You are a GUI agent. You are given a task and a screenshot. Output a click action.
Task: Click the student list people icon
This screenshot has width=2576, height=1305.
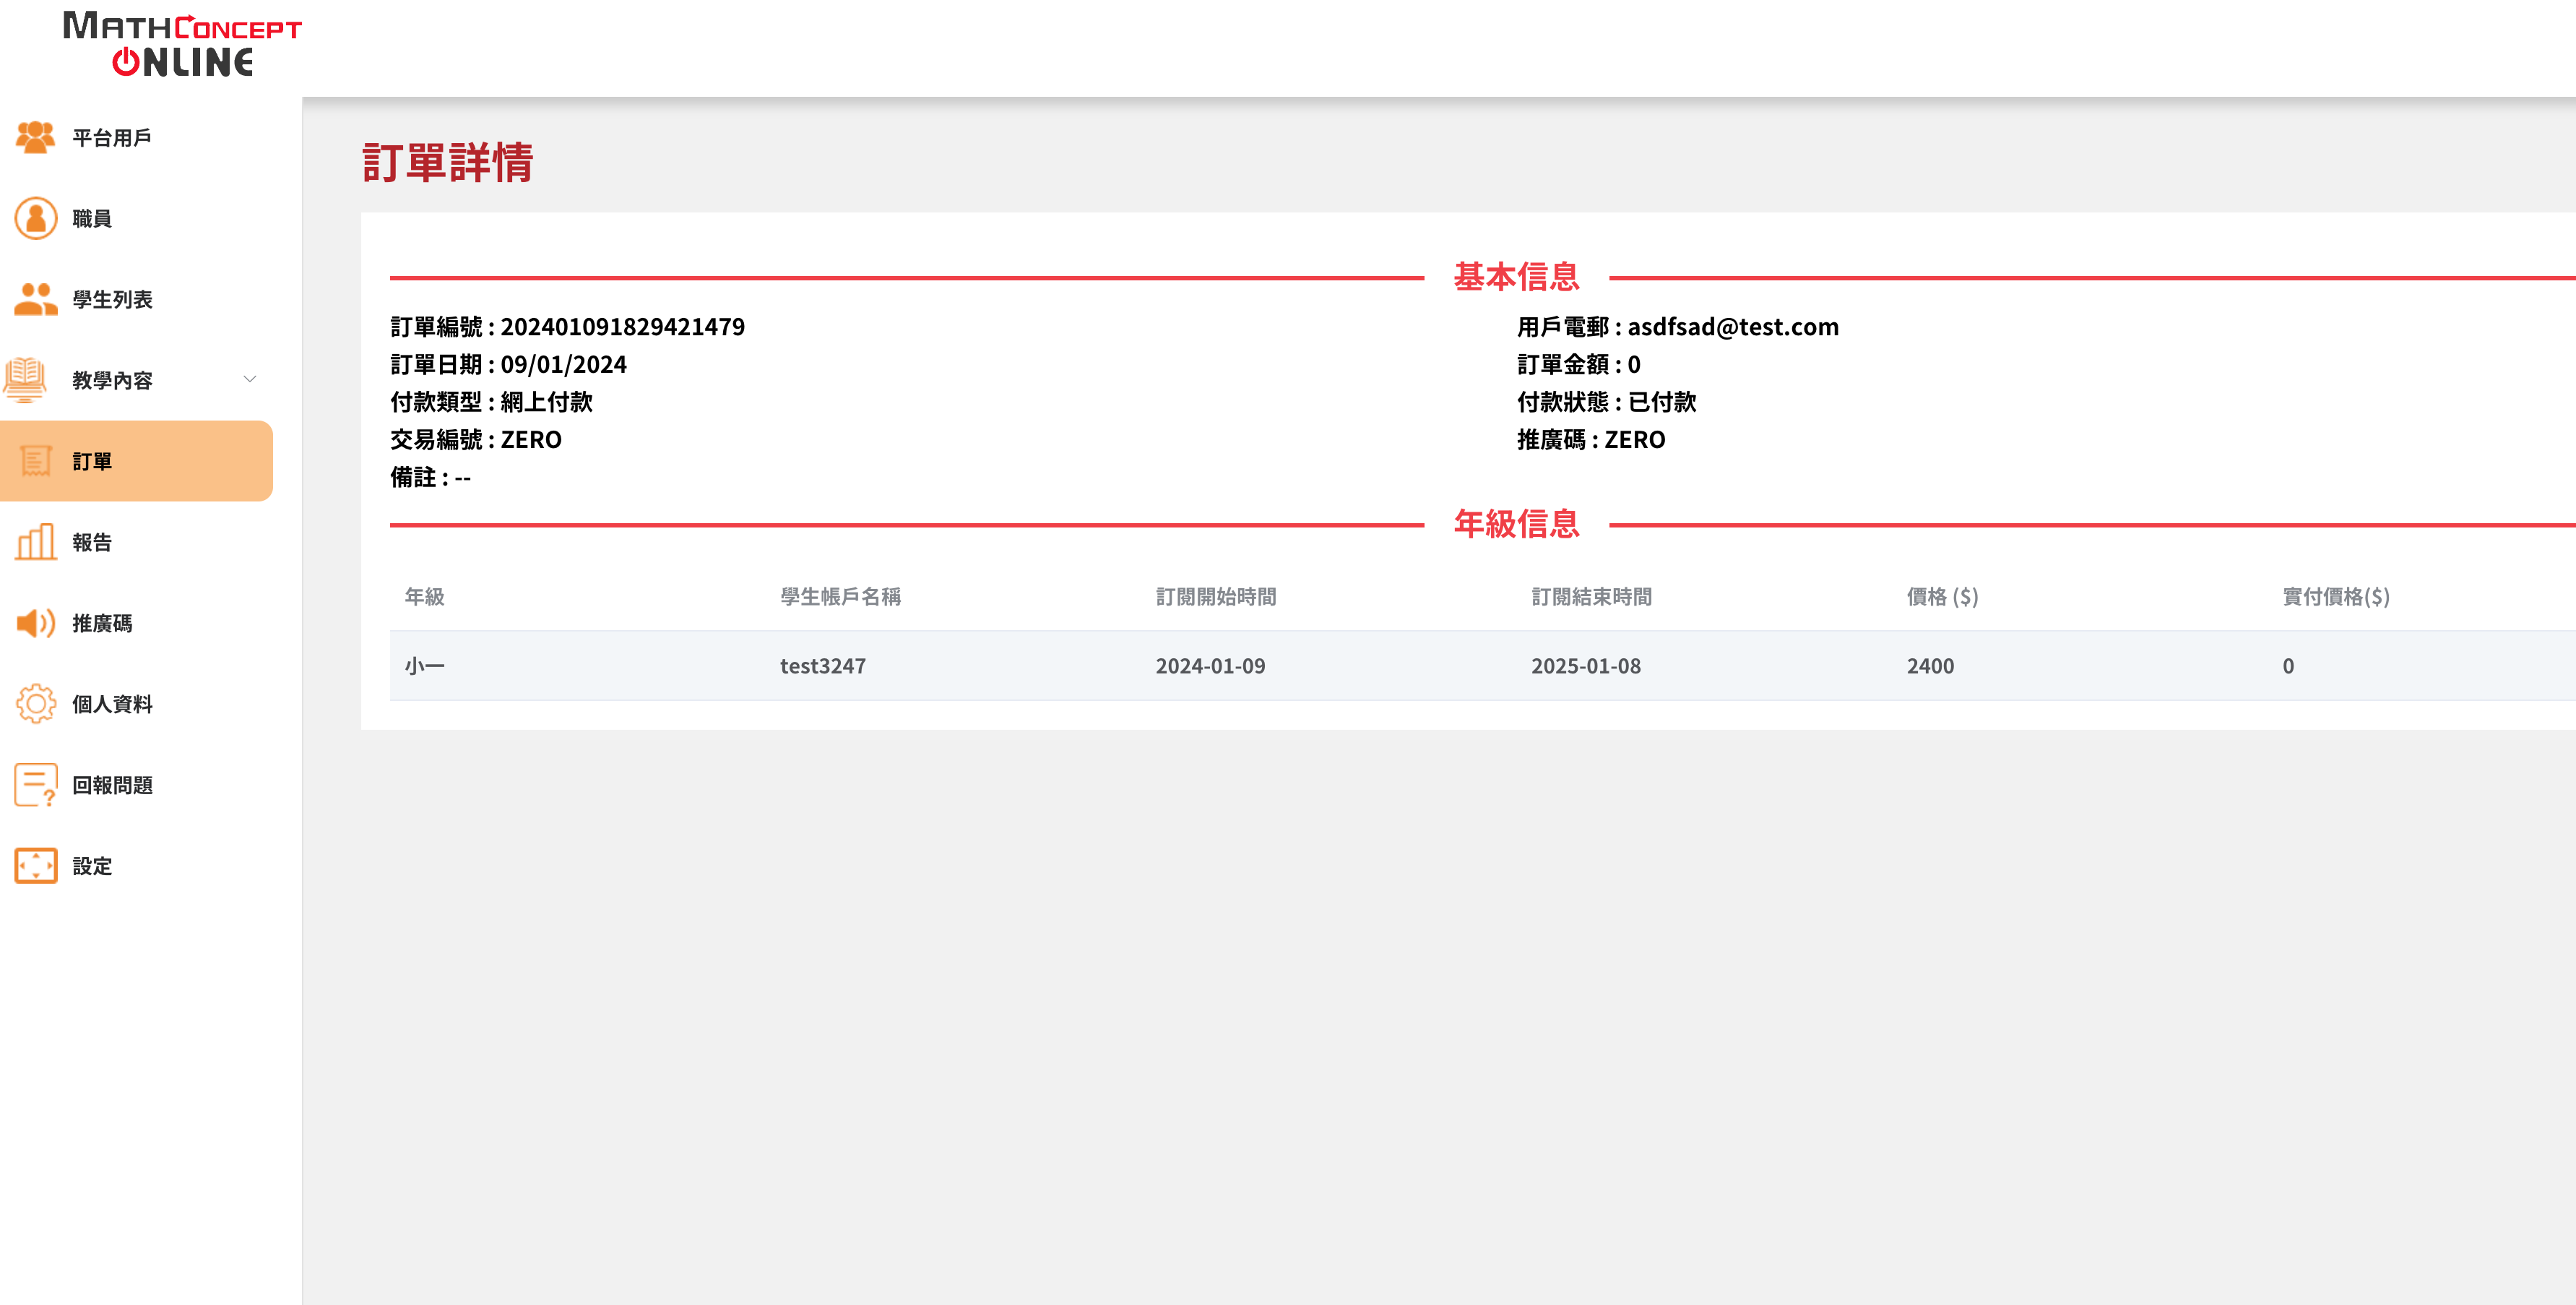pos(35,299)
